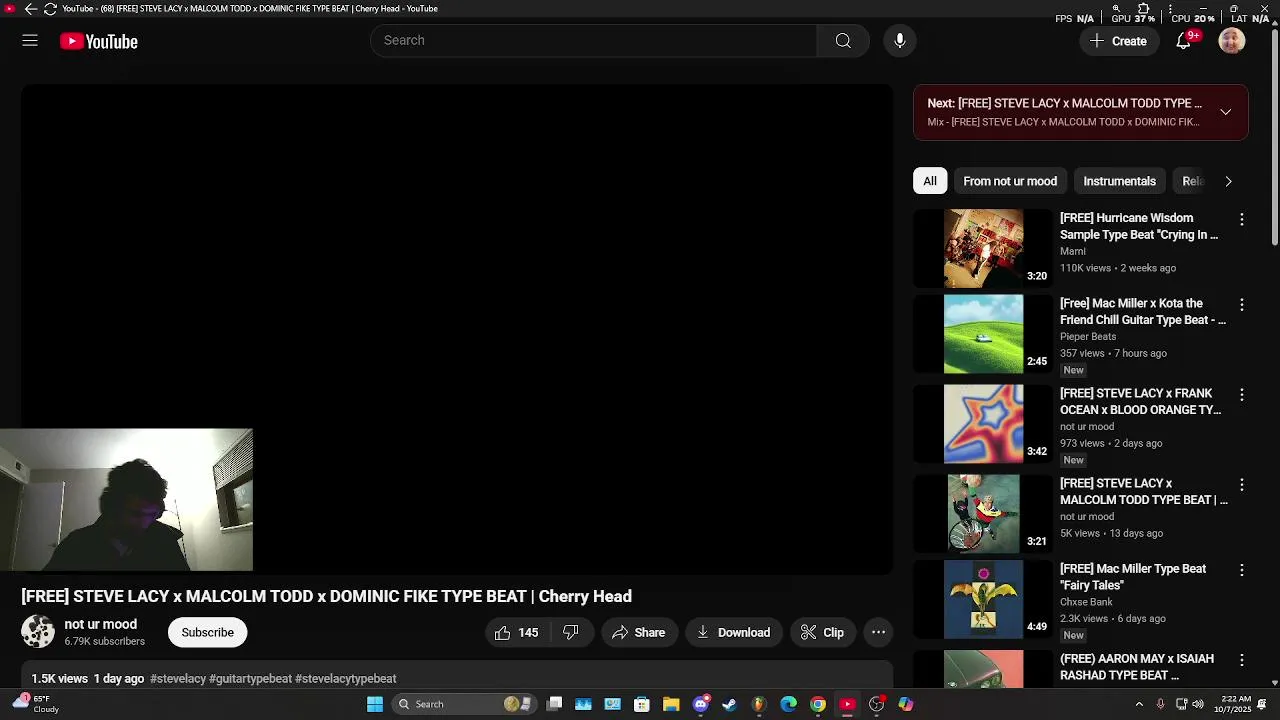
Task: Reload the page with refresh icon
Action: pyautogui.click(x=50, y=9)
